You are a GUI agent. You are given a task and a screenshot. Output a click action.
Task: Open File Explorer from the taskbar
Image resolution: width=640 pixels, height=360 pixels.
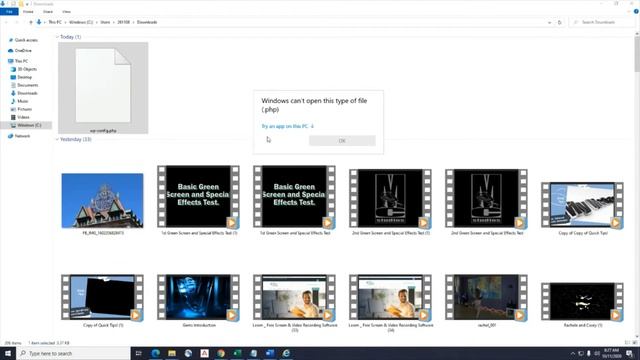(172, 353)
